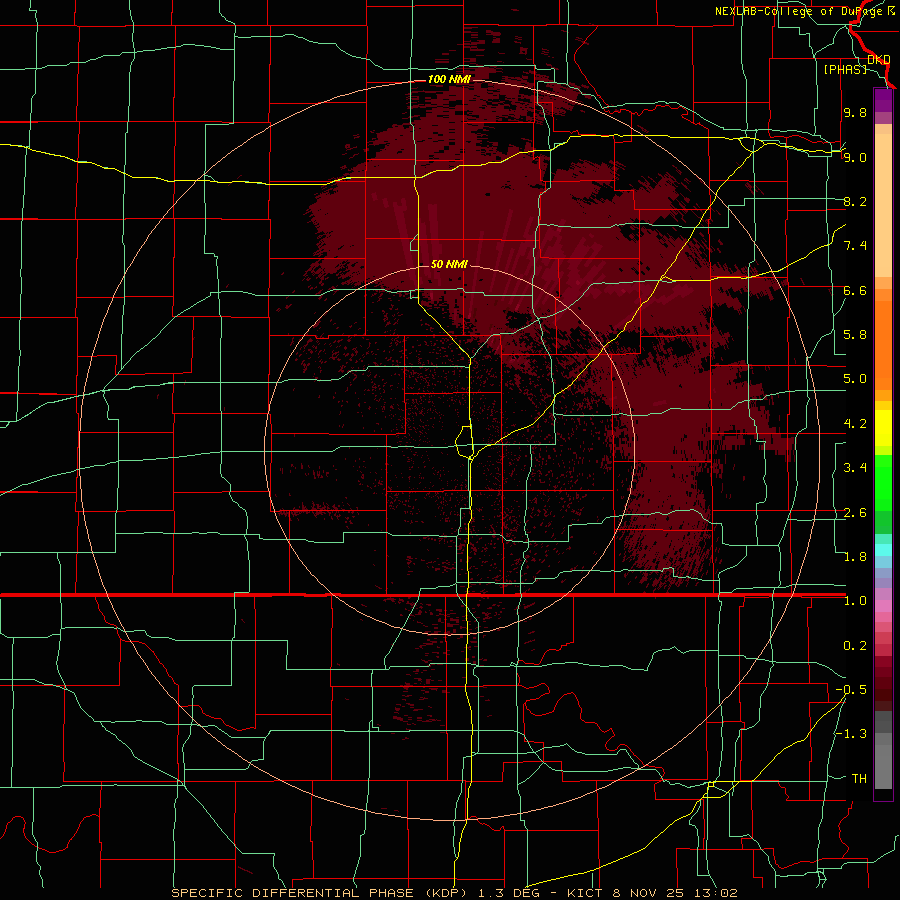Click the 7.4 value on the scale
The width and height of the screenshot is (900, 900).
pyautogui.click(x=855, y=246)
